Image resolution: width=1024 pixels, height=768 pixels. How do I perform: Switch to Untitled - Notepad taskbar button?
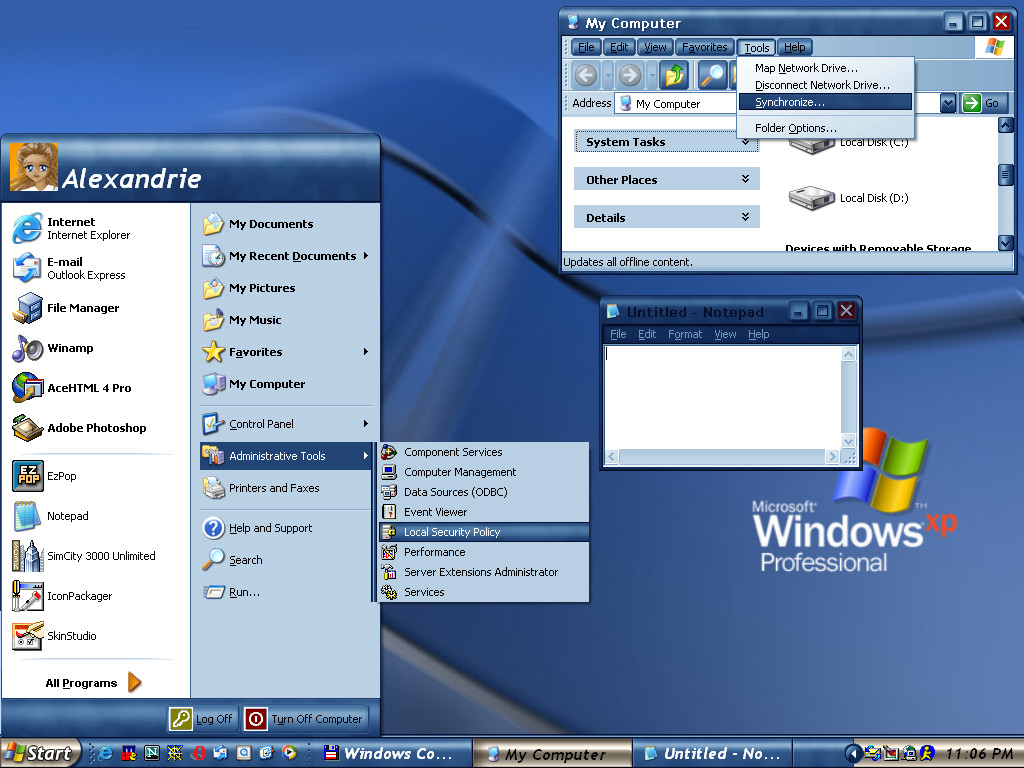point(713,753)
